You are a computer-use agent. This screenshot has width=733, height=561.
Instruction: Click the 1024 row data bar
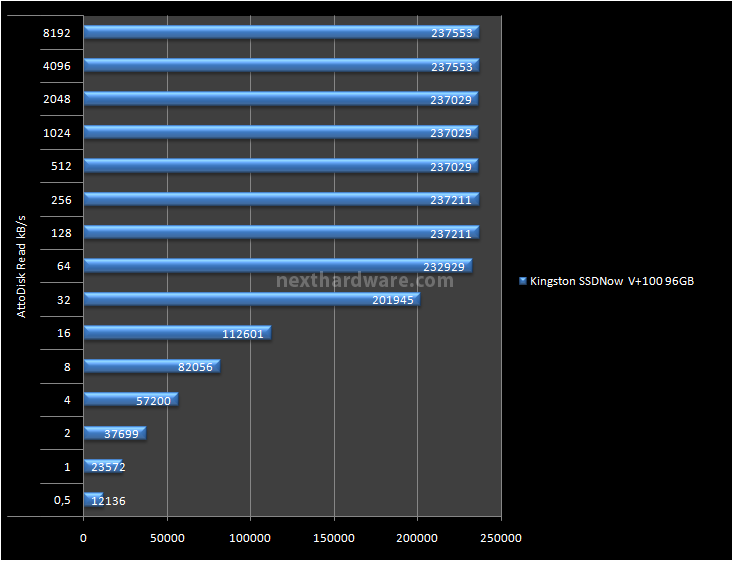coord(281,133)
